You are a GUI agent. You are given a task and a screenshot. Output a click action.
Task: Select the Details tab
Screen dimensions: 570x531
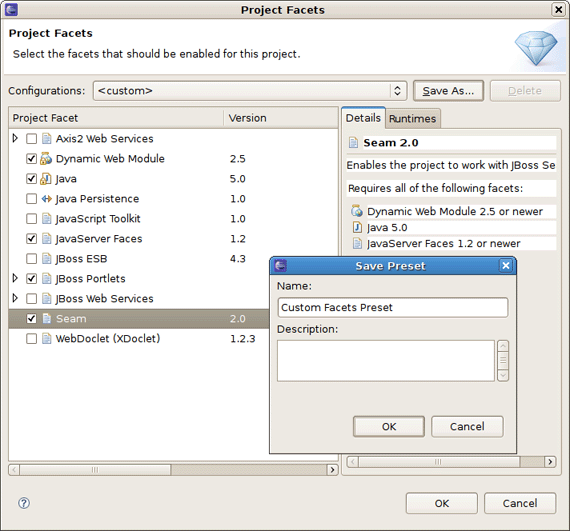point(363,118)
